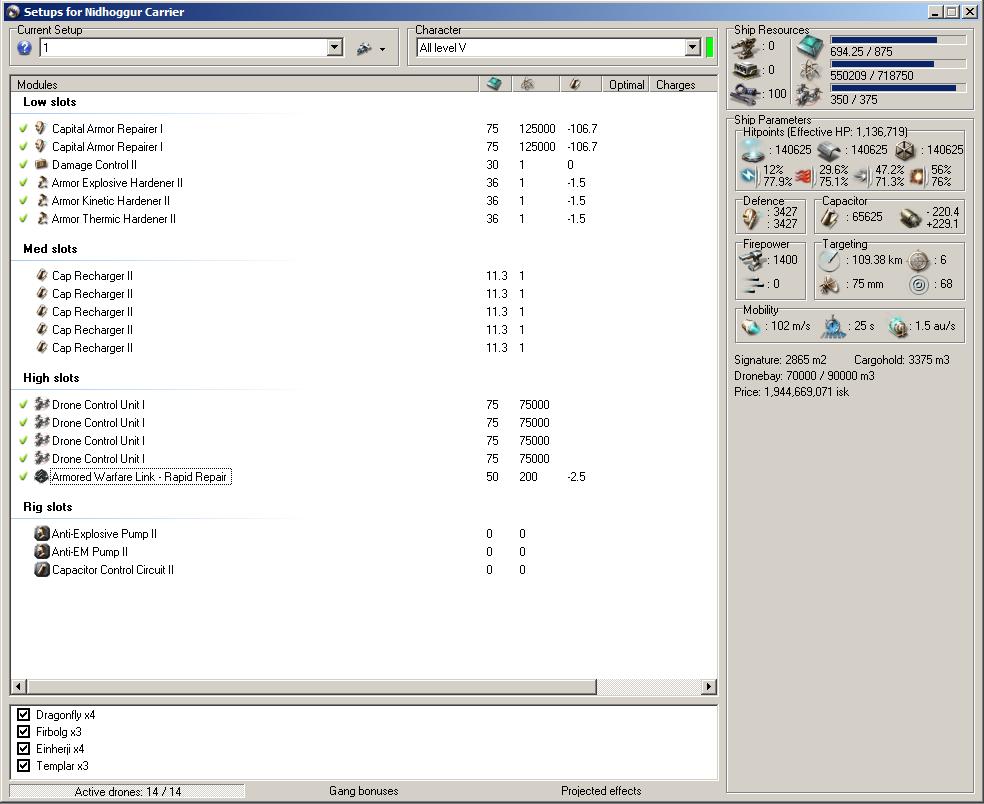Click the Signature 2865 m2 text
Screen dimensions: 984x804
click(x=780, y=360)
